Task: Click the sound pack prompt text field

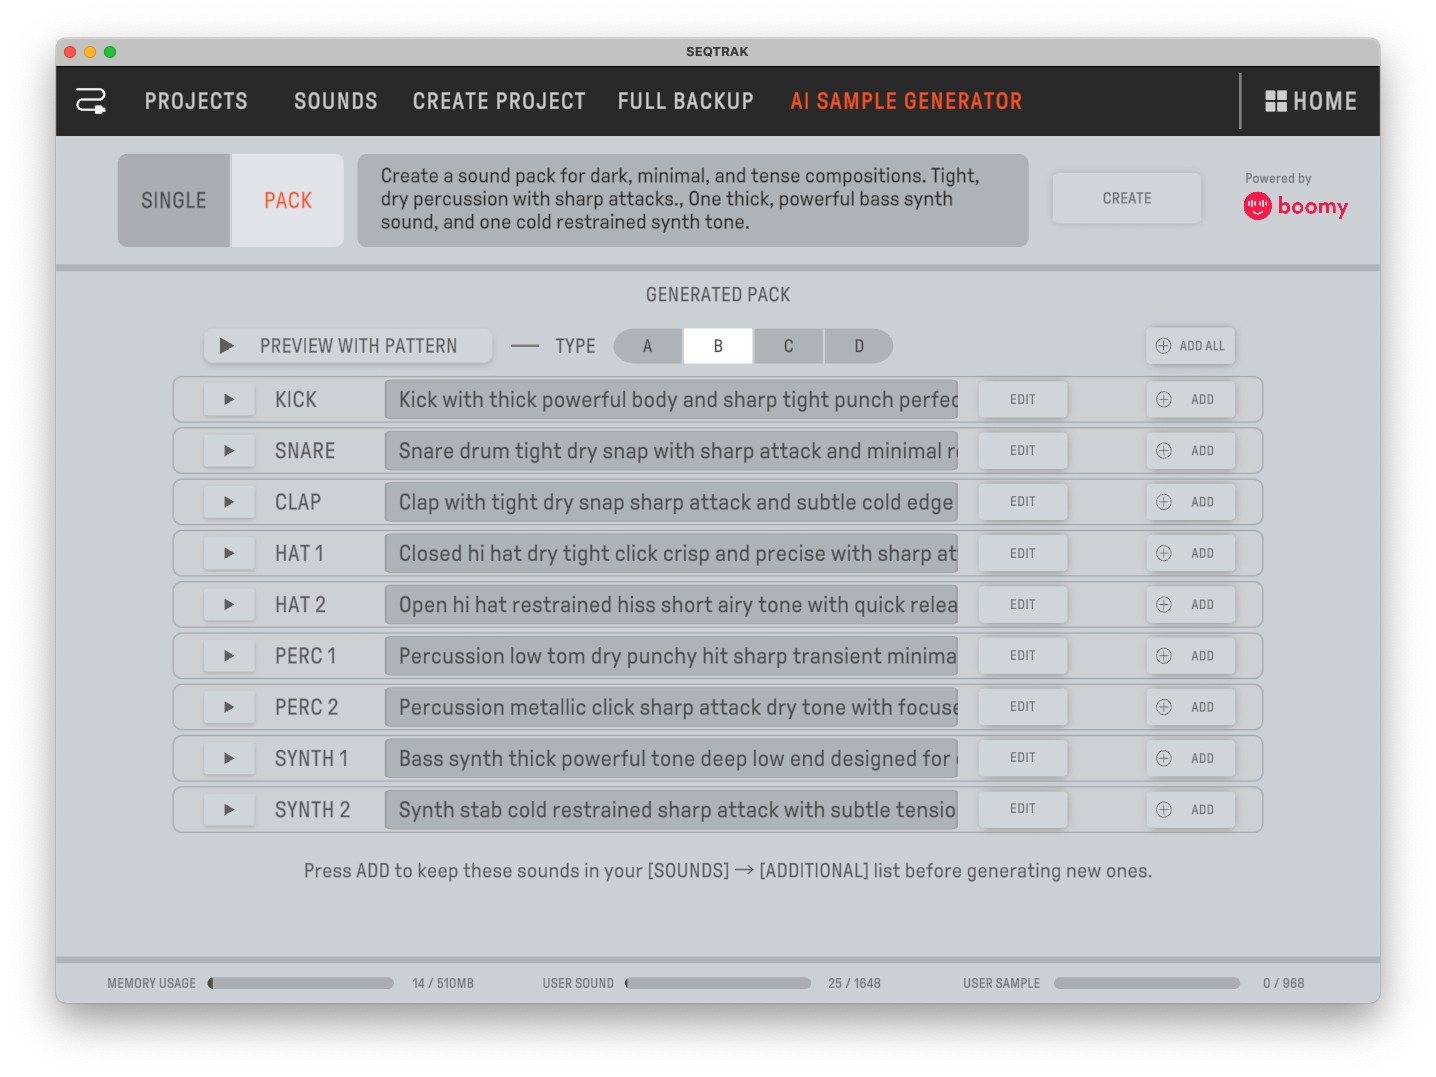Action: pos(692,200)
